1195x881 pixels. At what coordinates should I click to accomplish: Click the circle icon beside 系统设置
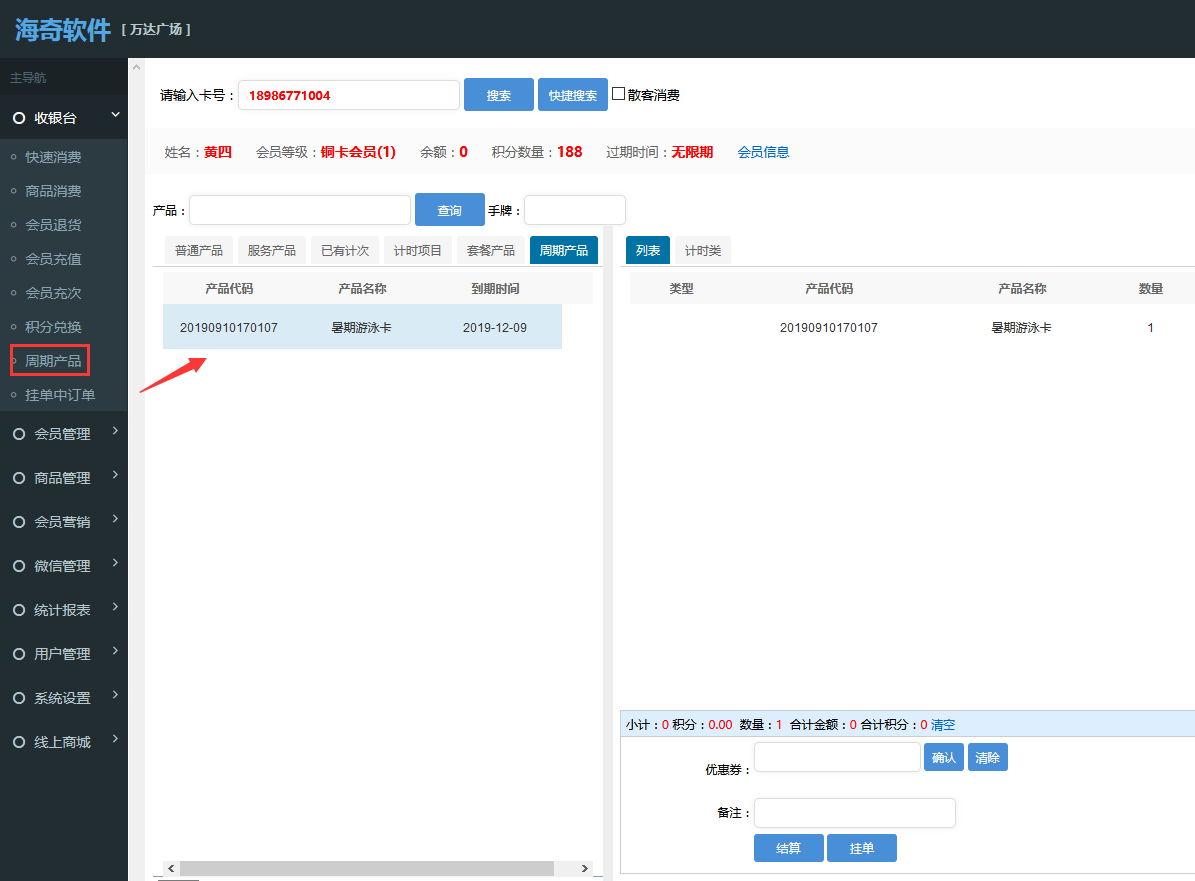pos(18,698)
